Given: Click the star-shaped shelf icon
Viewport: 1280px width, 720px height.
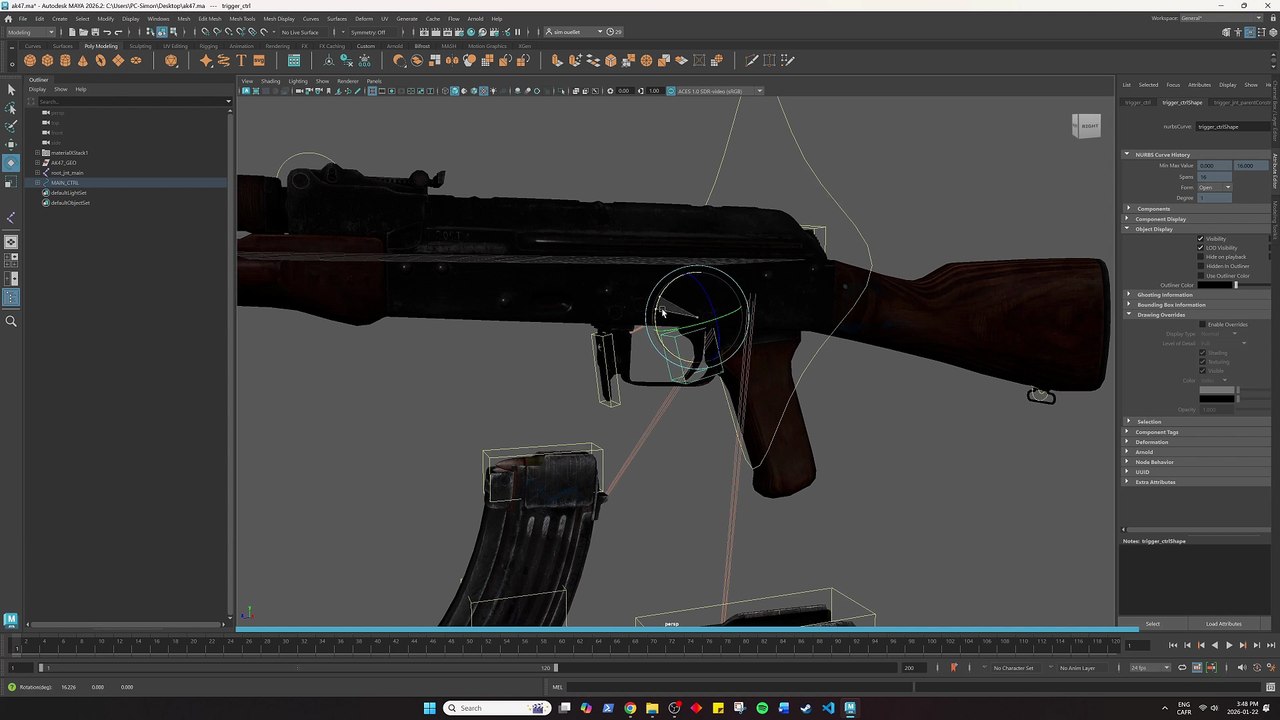Looking at the screenshot, I should pyautogui.click(x=206, y=61).
